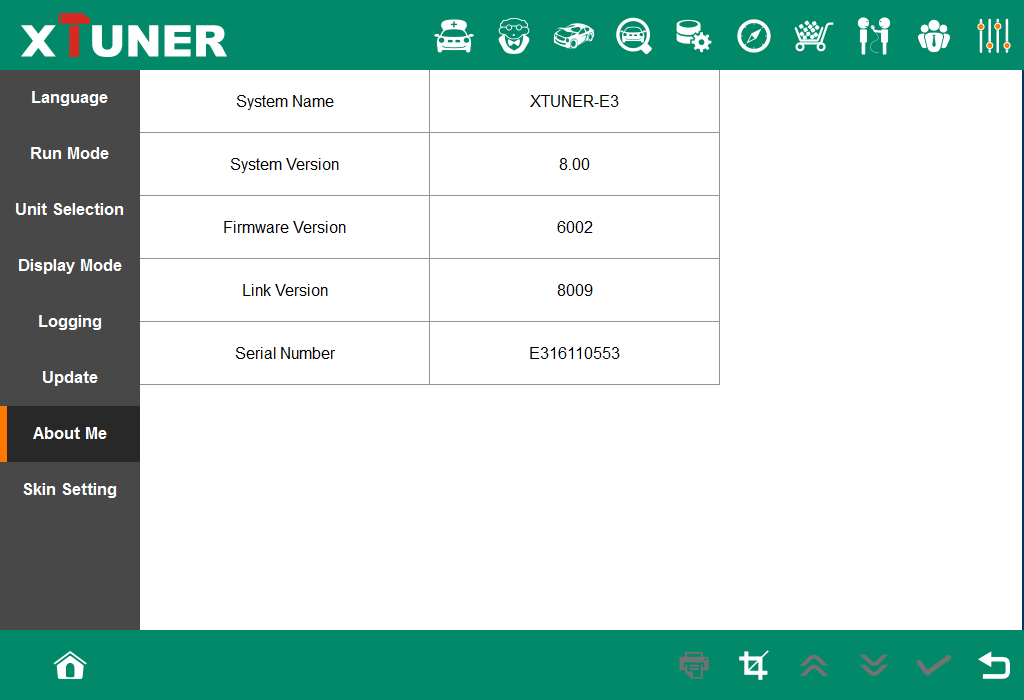Click the System Name label cell

pyautogui.click(x=285, y=101)
